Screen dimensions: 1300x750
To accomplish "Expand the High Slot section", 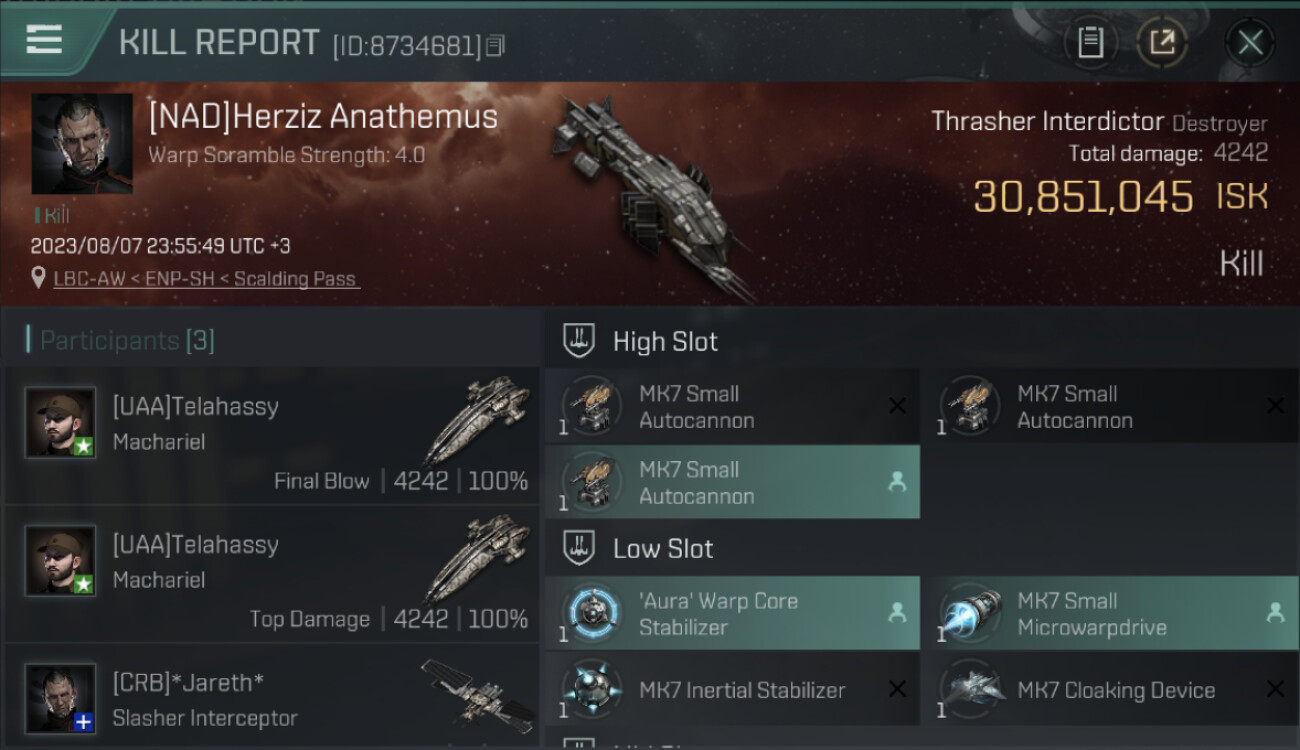I will pyautogui.click(x=641, y=341).
